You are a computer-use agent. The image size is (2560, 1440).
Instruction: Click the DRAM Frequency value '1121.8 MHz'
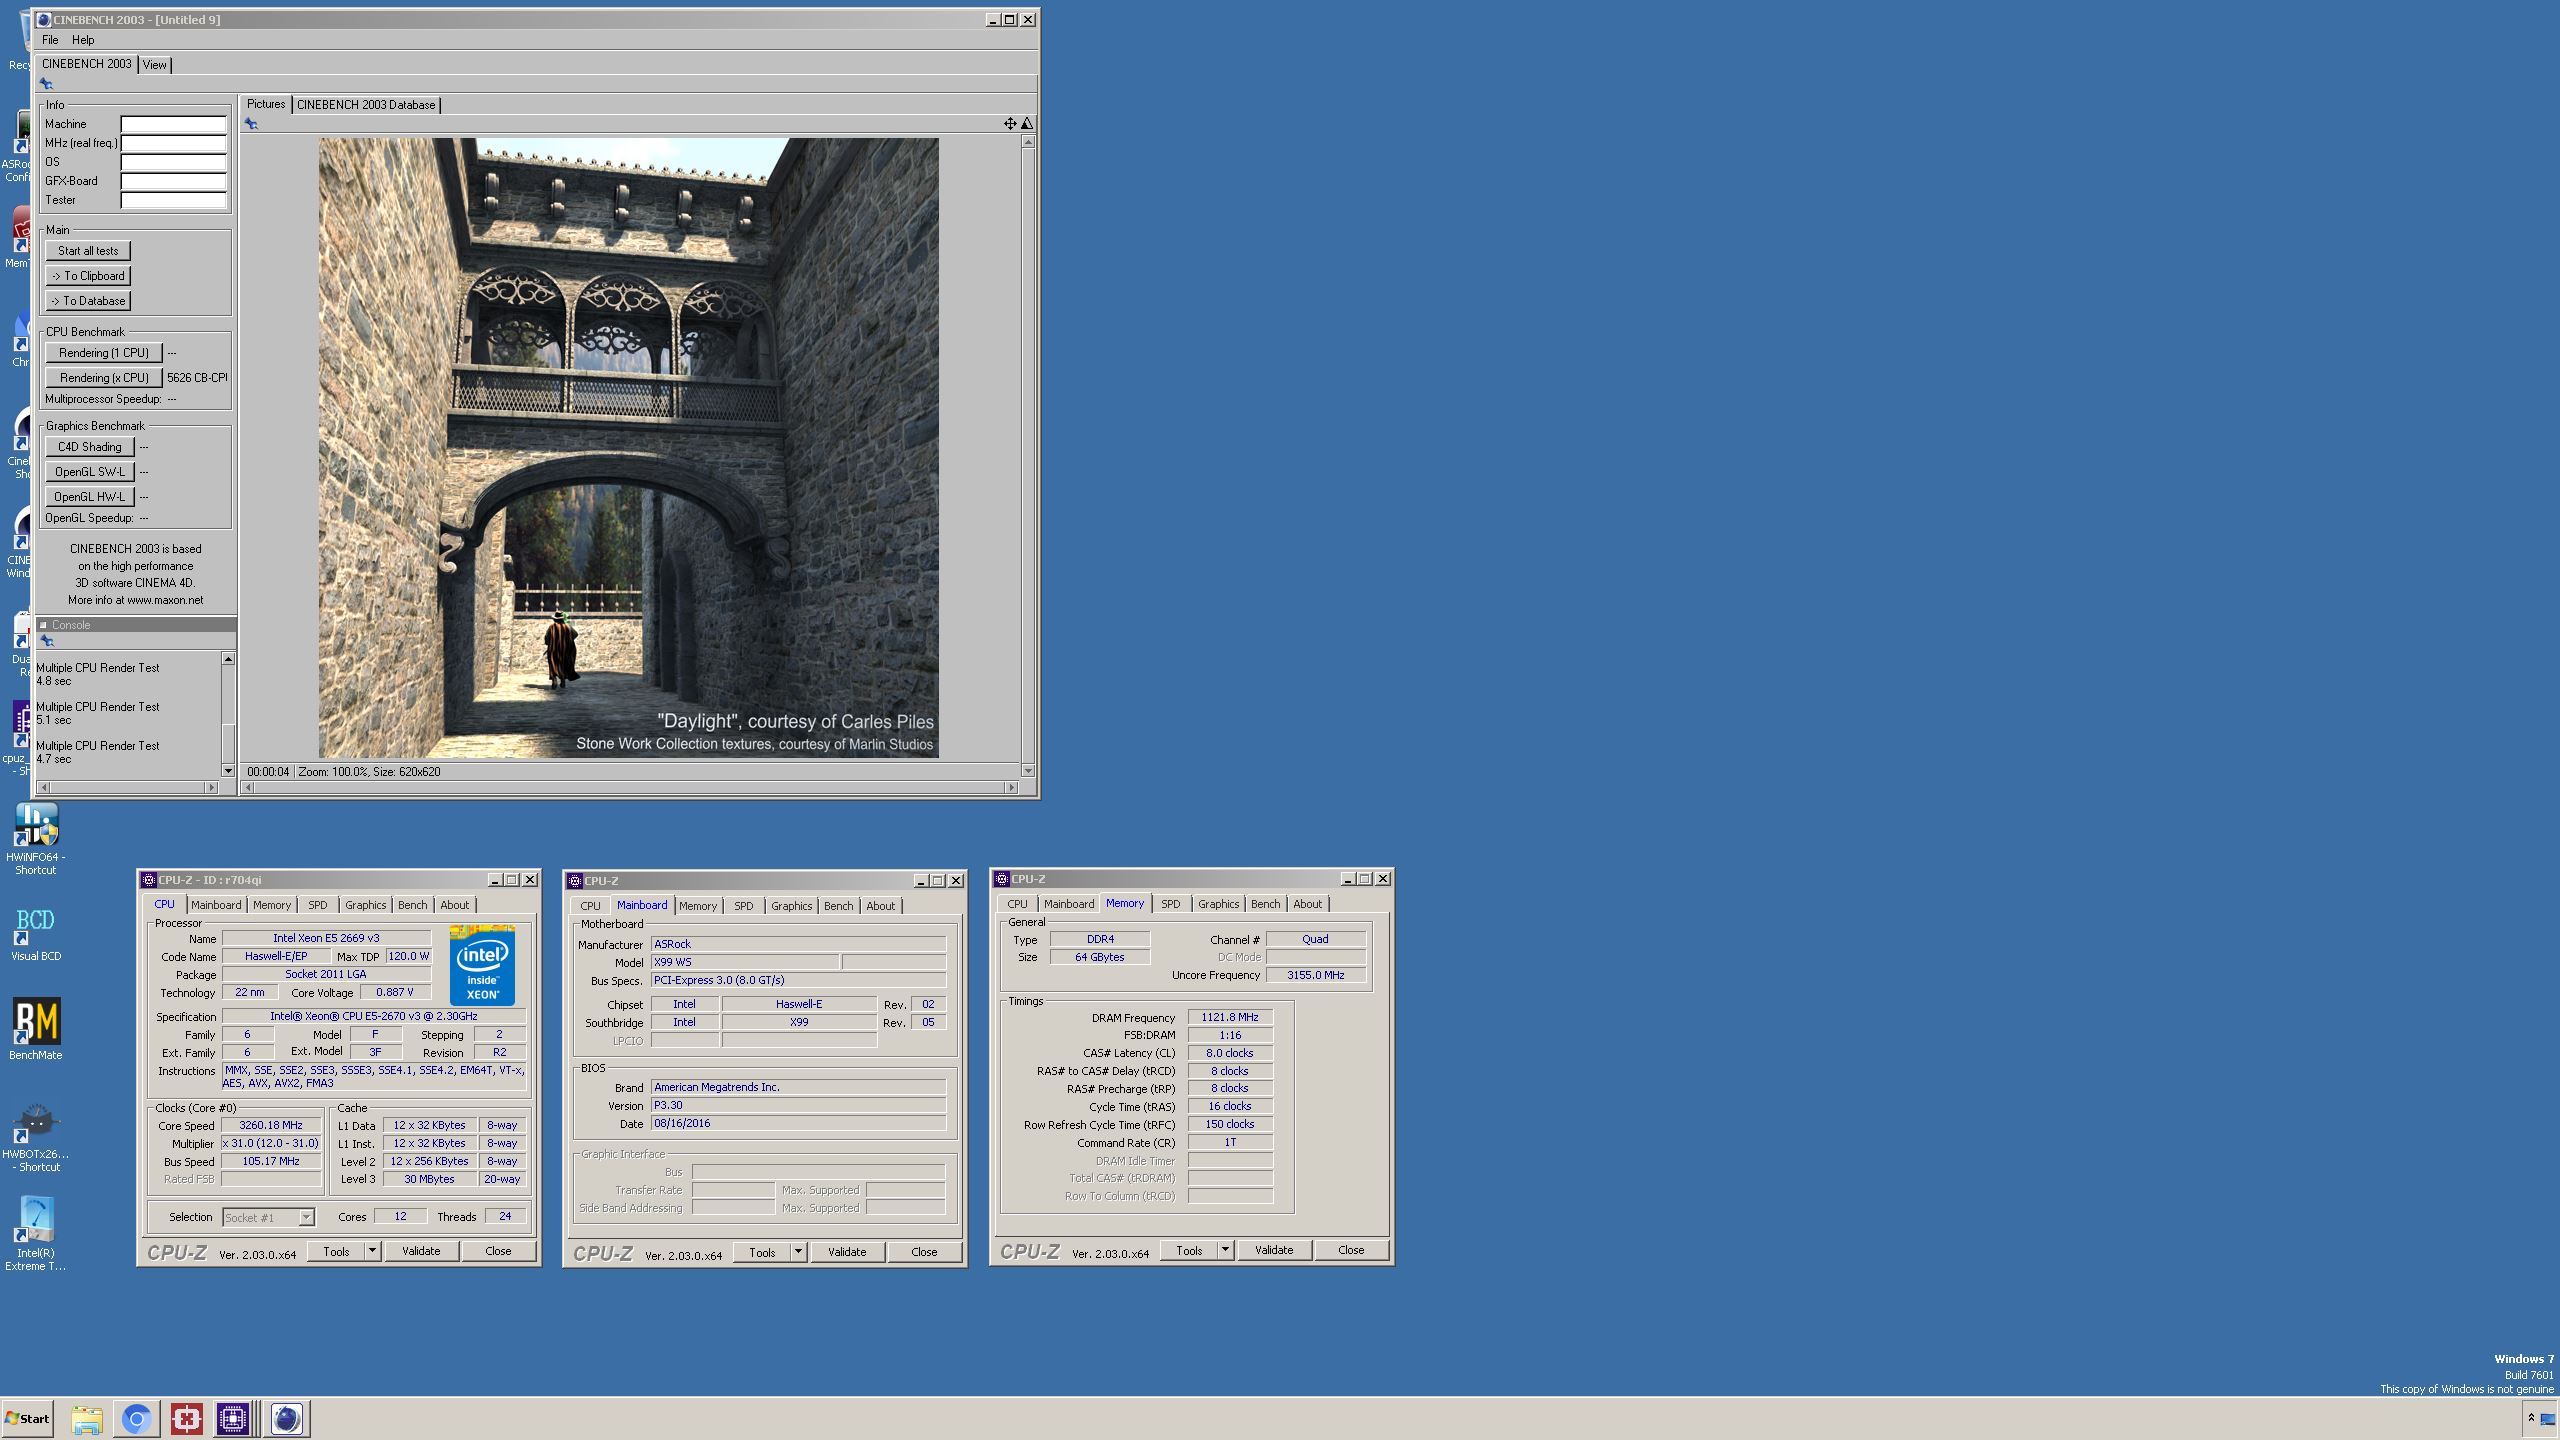click(1230, 1017)
